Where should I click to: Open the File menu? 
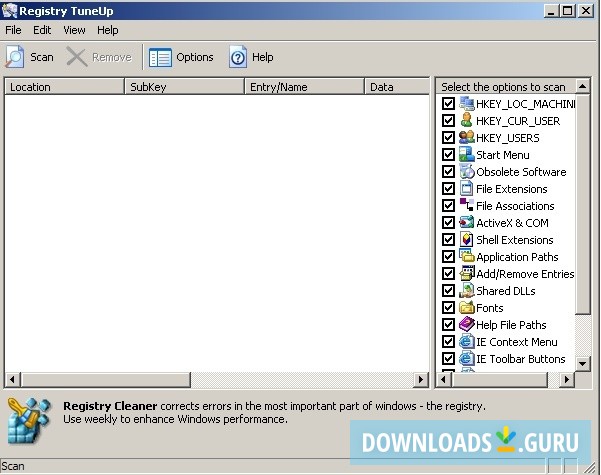point(13,30)
